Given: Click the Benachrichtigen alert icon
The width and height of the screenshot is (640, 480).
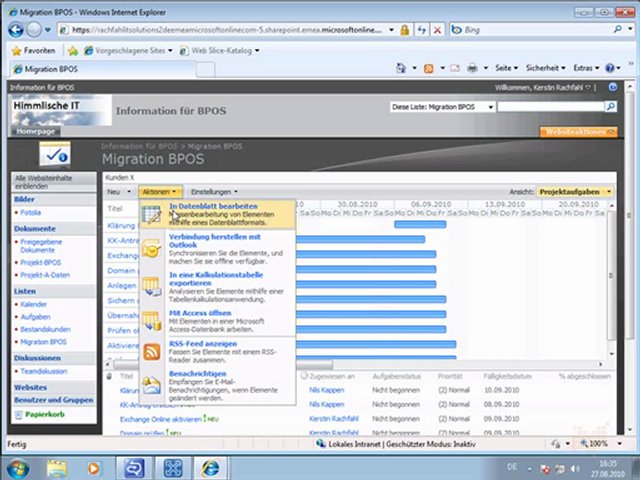Looking at the screenshot, I should click(152, 385).
